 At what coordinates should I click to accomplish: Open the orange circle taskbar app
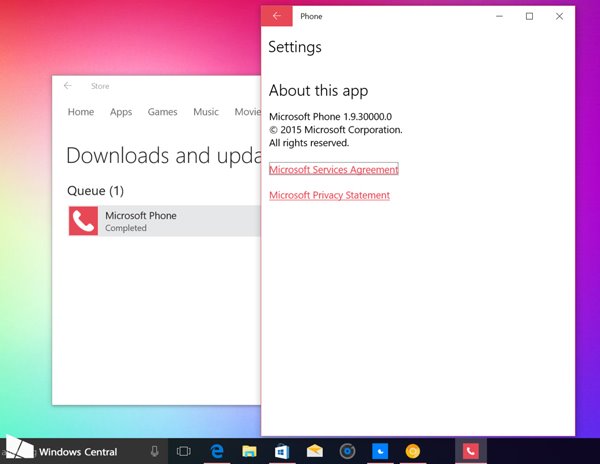pyautogui.click(x=412, y=451)
